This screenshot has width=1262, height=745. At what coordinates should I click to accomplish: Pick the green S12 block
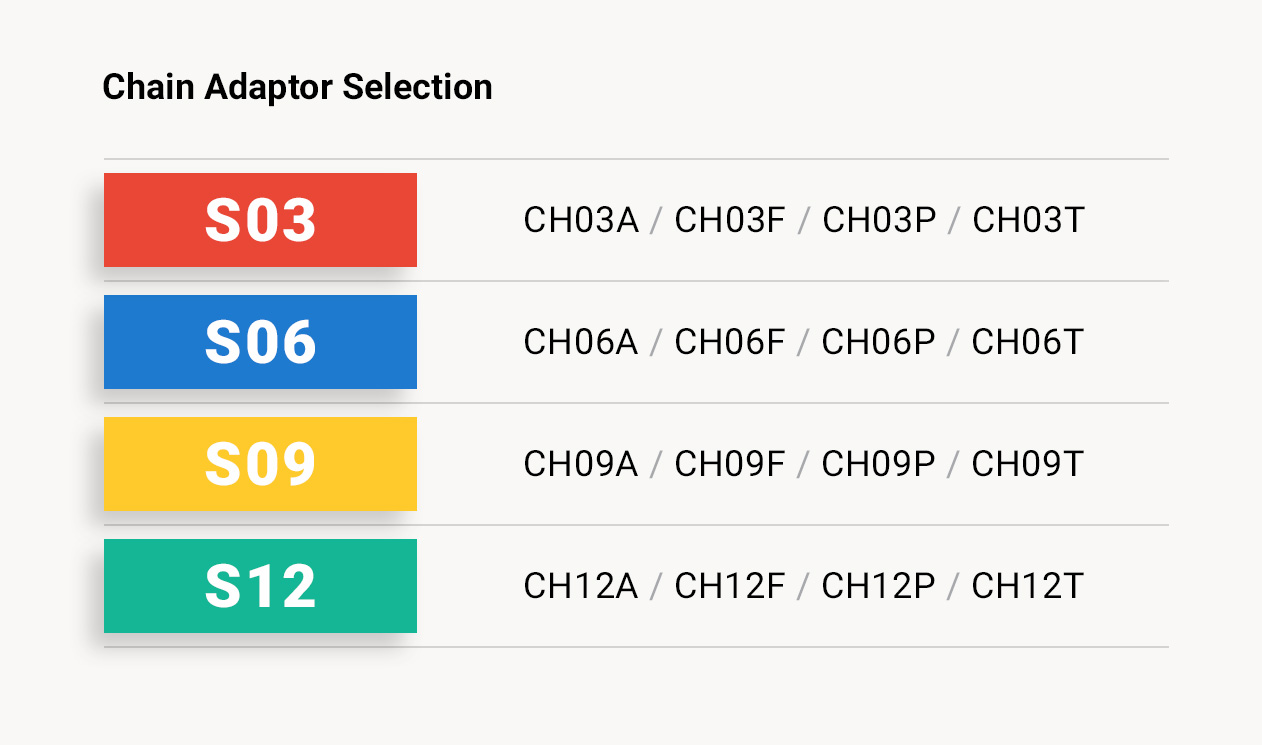[260, 586]
